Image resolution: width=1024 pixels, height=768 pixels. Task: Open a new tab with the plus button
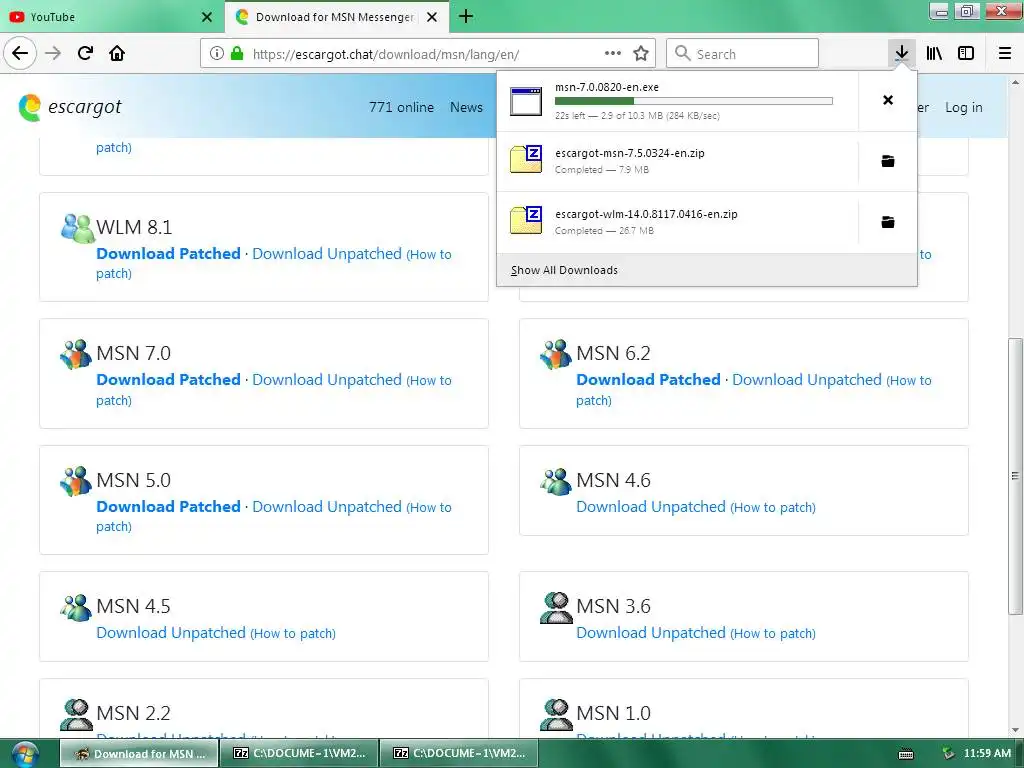[x=466, y=16]
